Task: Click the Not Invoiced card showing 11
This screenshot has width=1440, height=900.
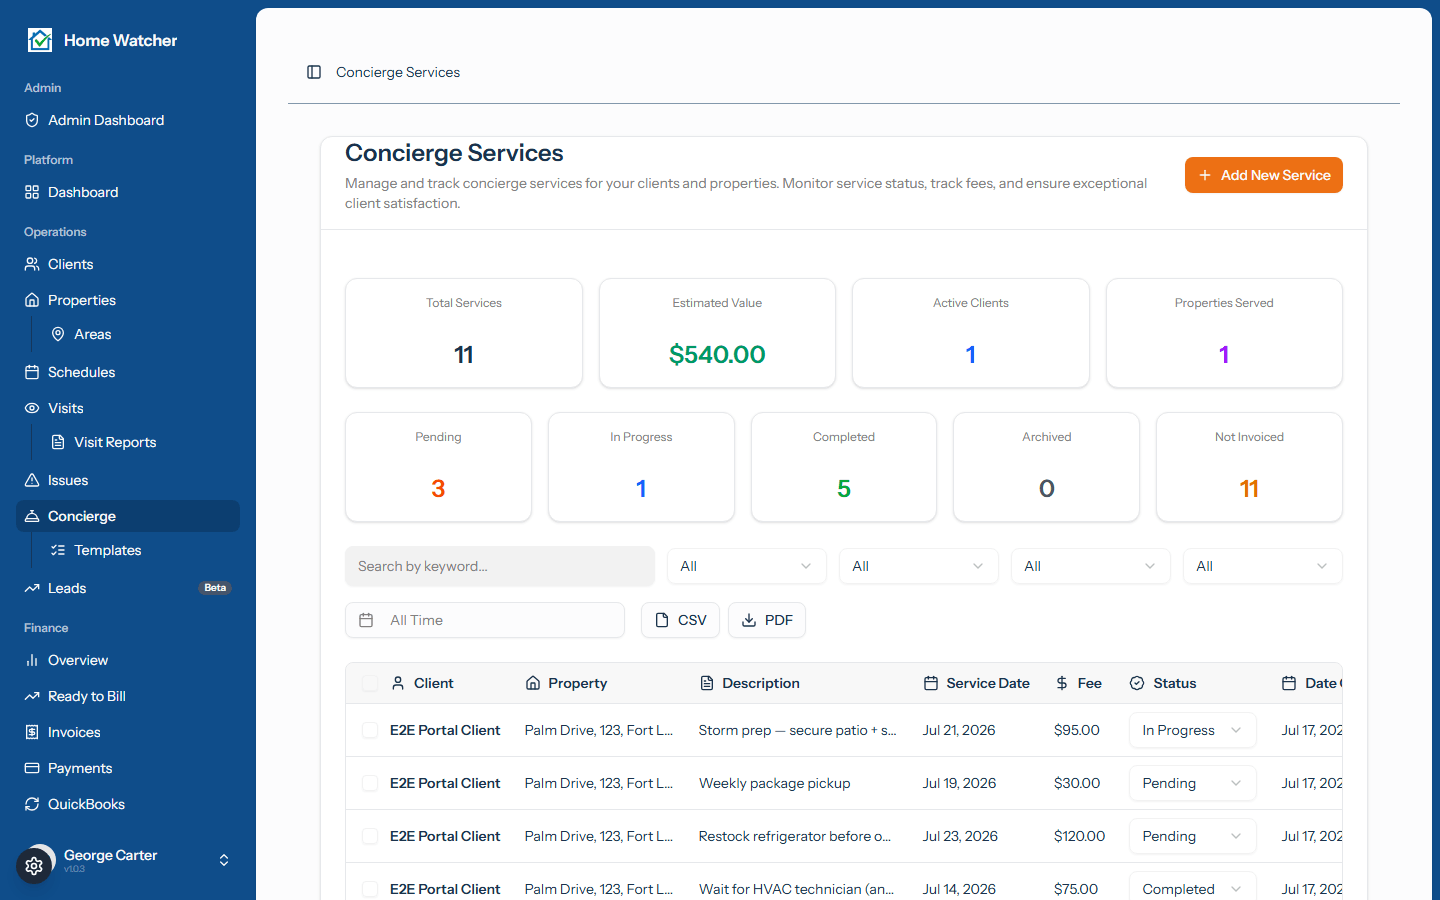Action: coord(1249,467)
